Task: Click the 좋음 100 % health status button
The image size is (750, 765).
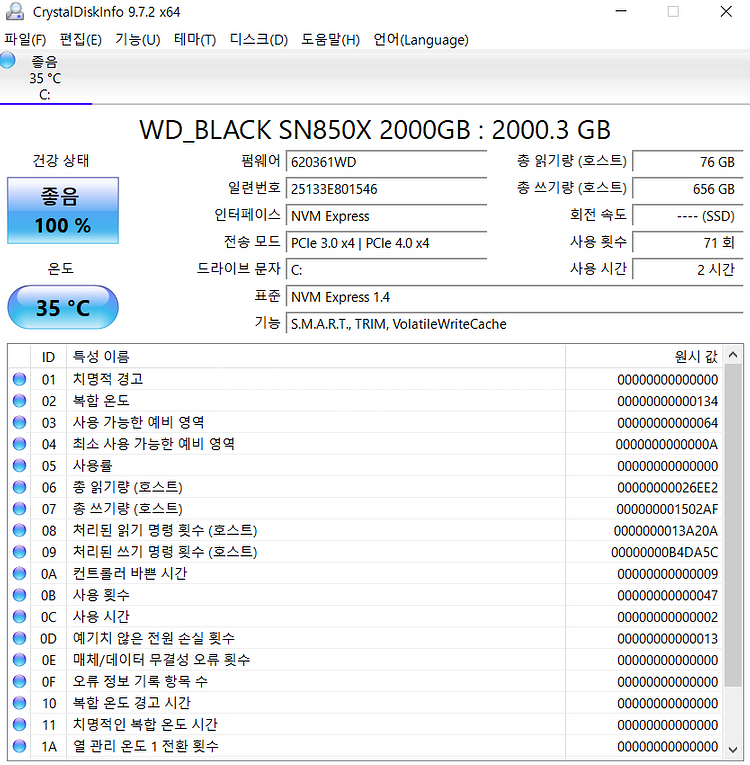Action: 63,211
